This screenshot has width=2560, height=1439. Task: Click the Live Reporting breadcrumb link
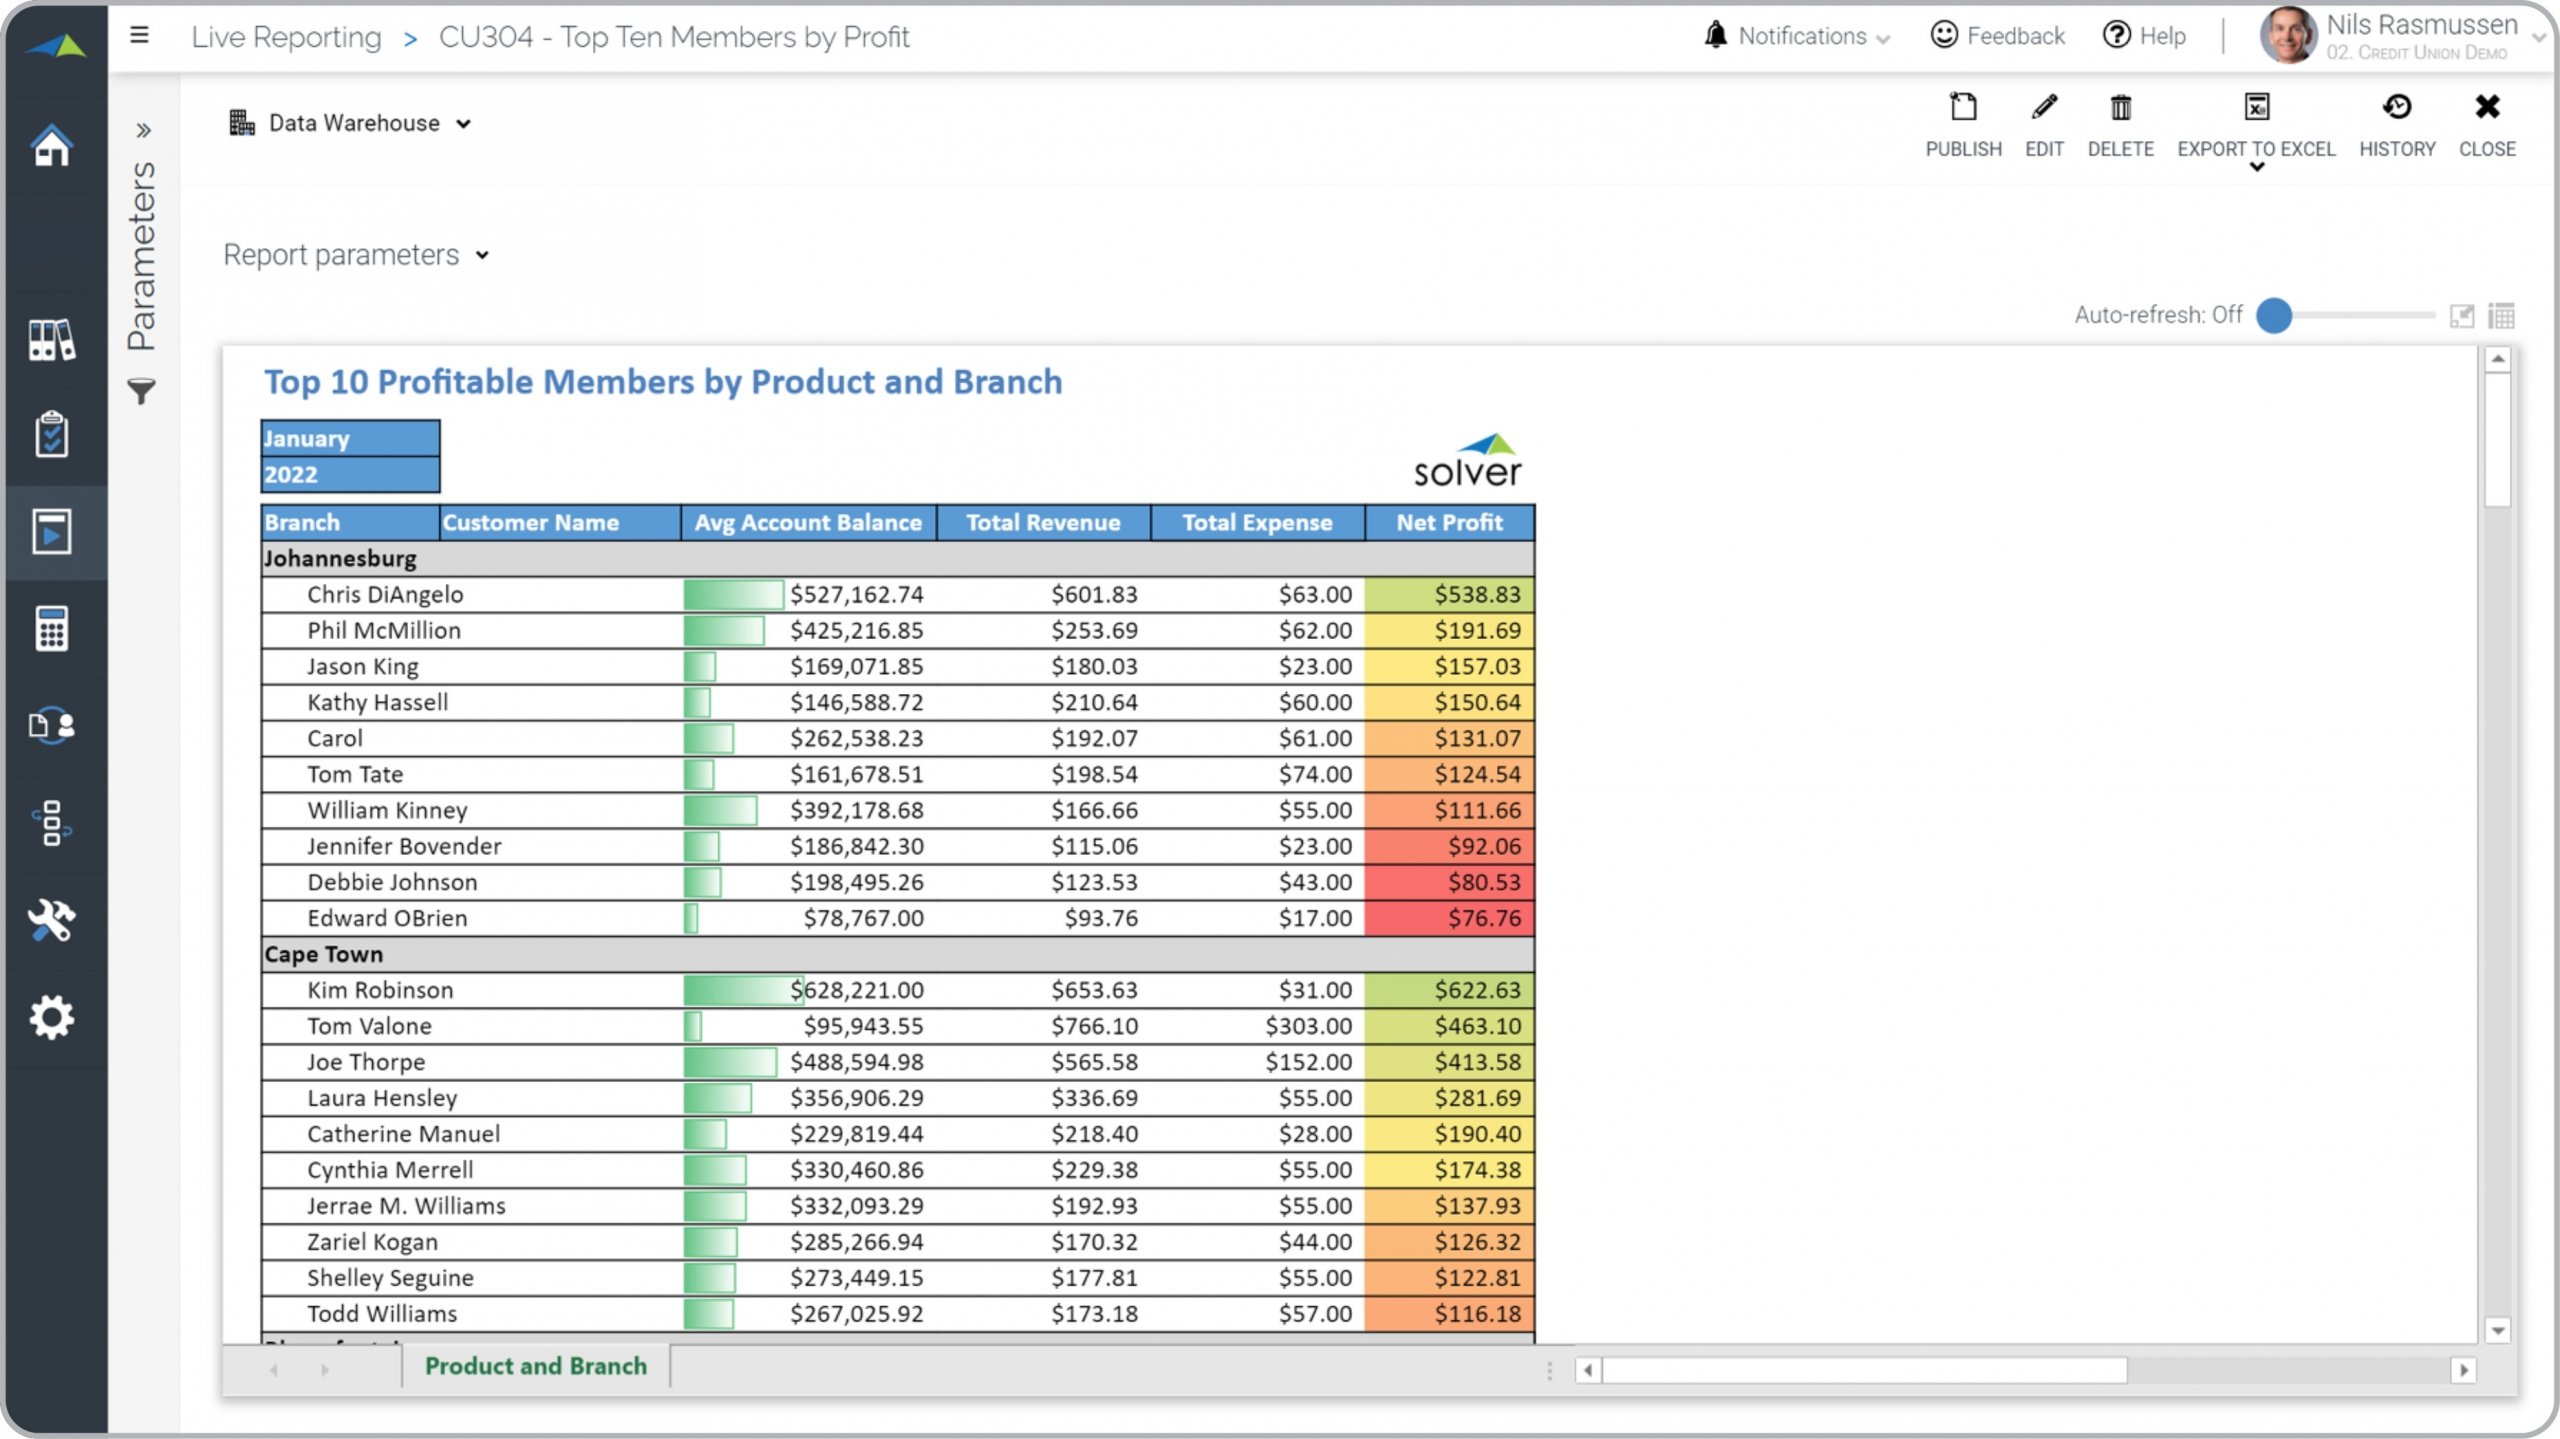pos(286,37)
